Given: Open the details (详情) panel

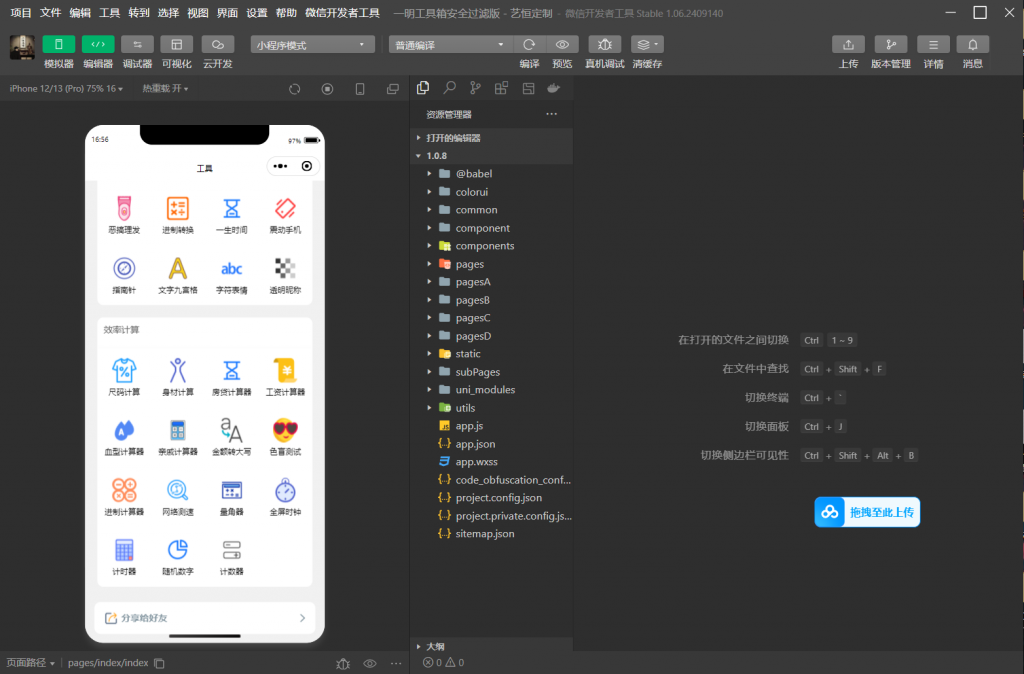Looking at the screenshot, I should tap(933, 44).
